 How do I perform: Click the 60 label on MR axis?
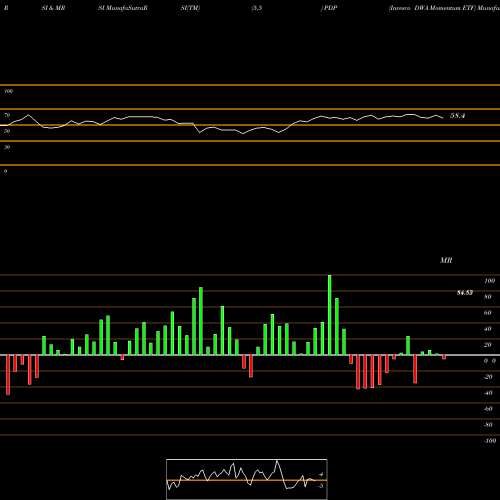(487, 313)
